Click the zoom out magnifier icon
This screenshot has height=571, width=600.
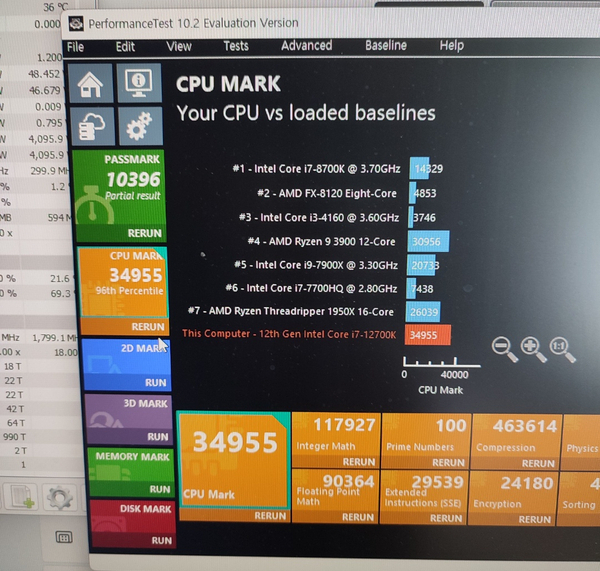click(504, 349)
